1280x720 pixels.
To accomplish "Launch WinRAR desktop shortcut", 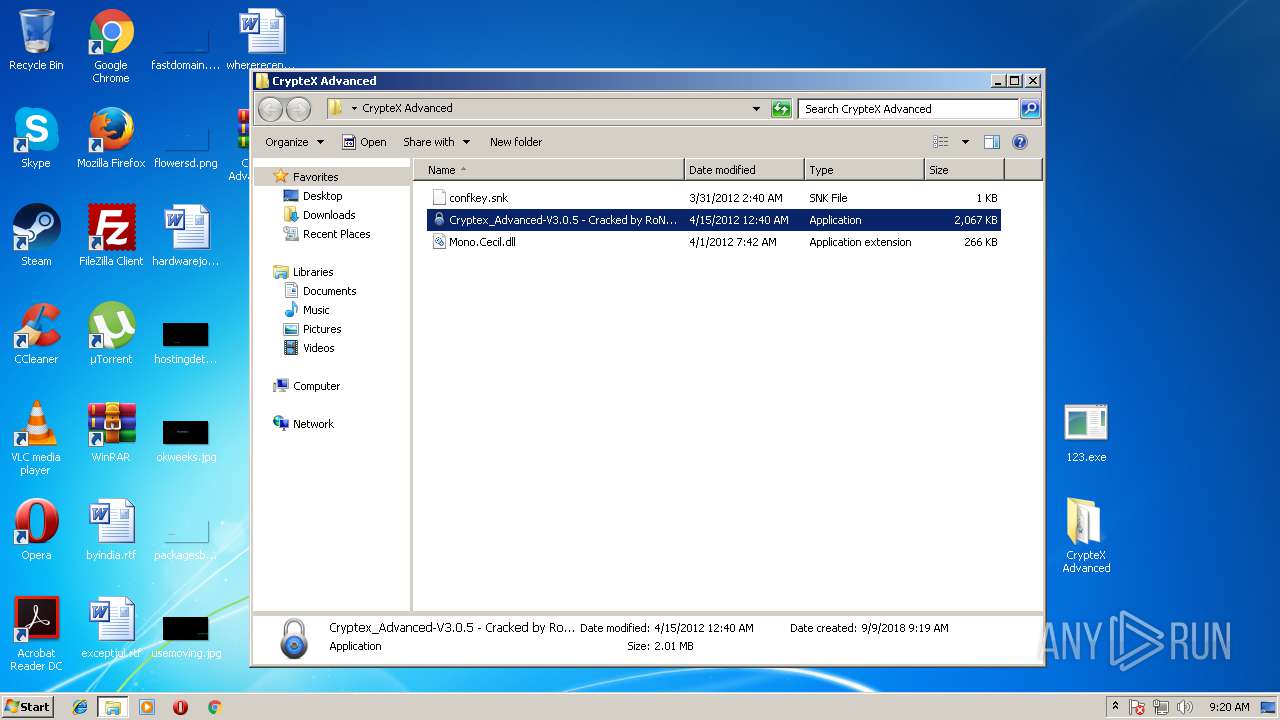I will [x=111, y=432].
